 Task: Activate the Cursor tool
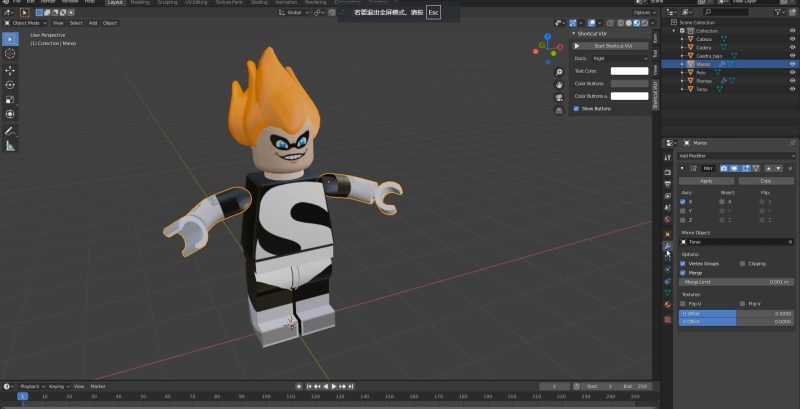tap(10, 54)
